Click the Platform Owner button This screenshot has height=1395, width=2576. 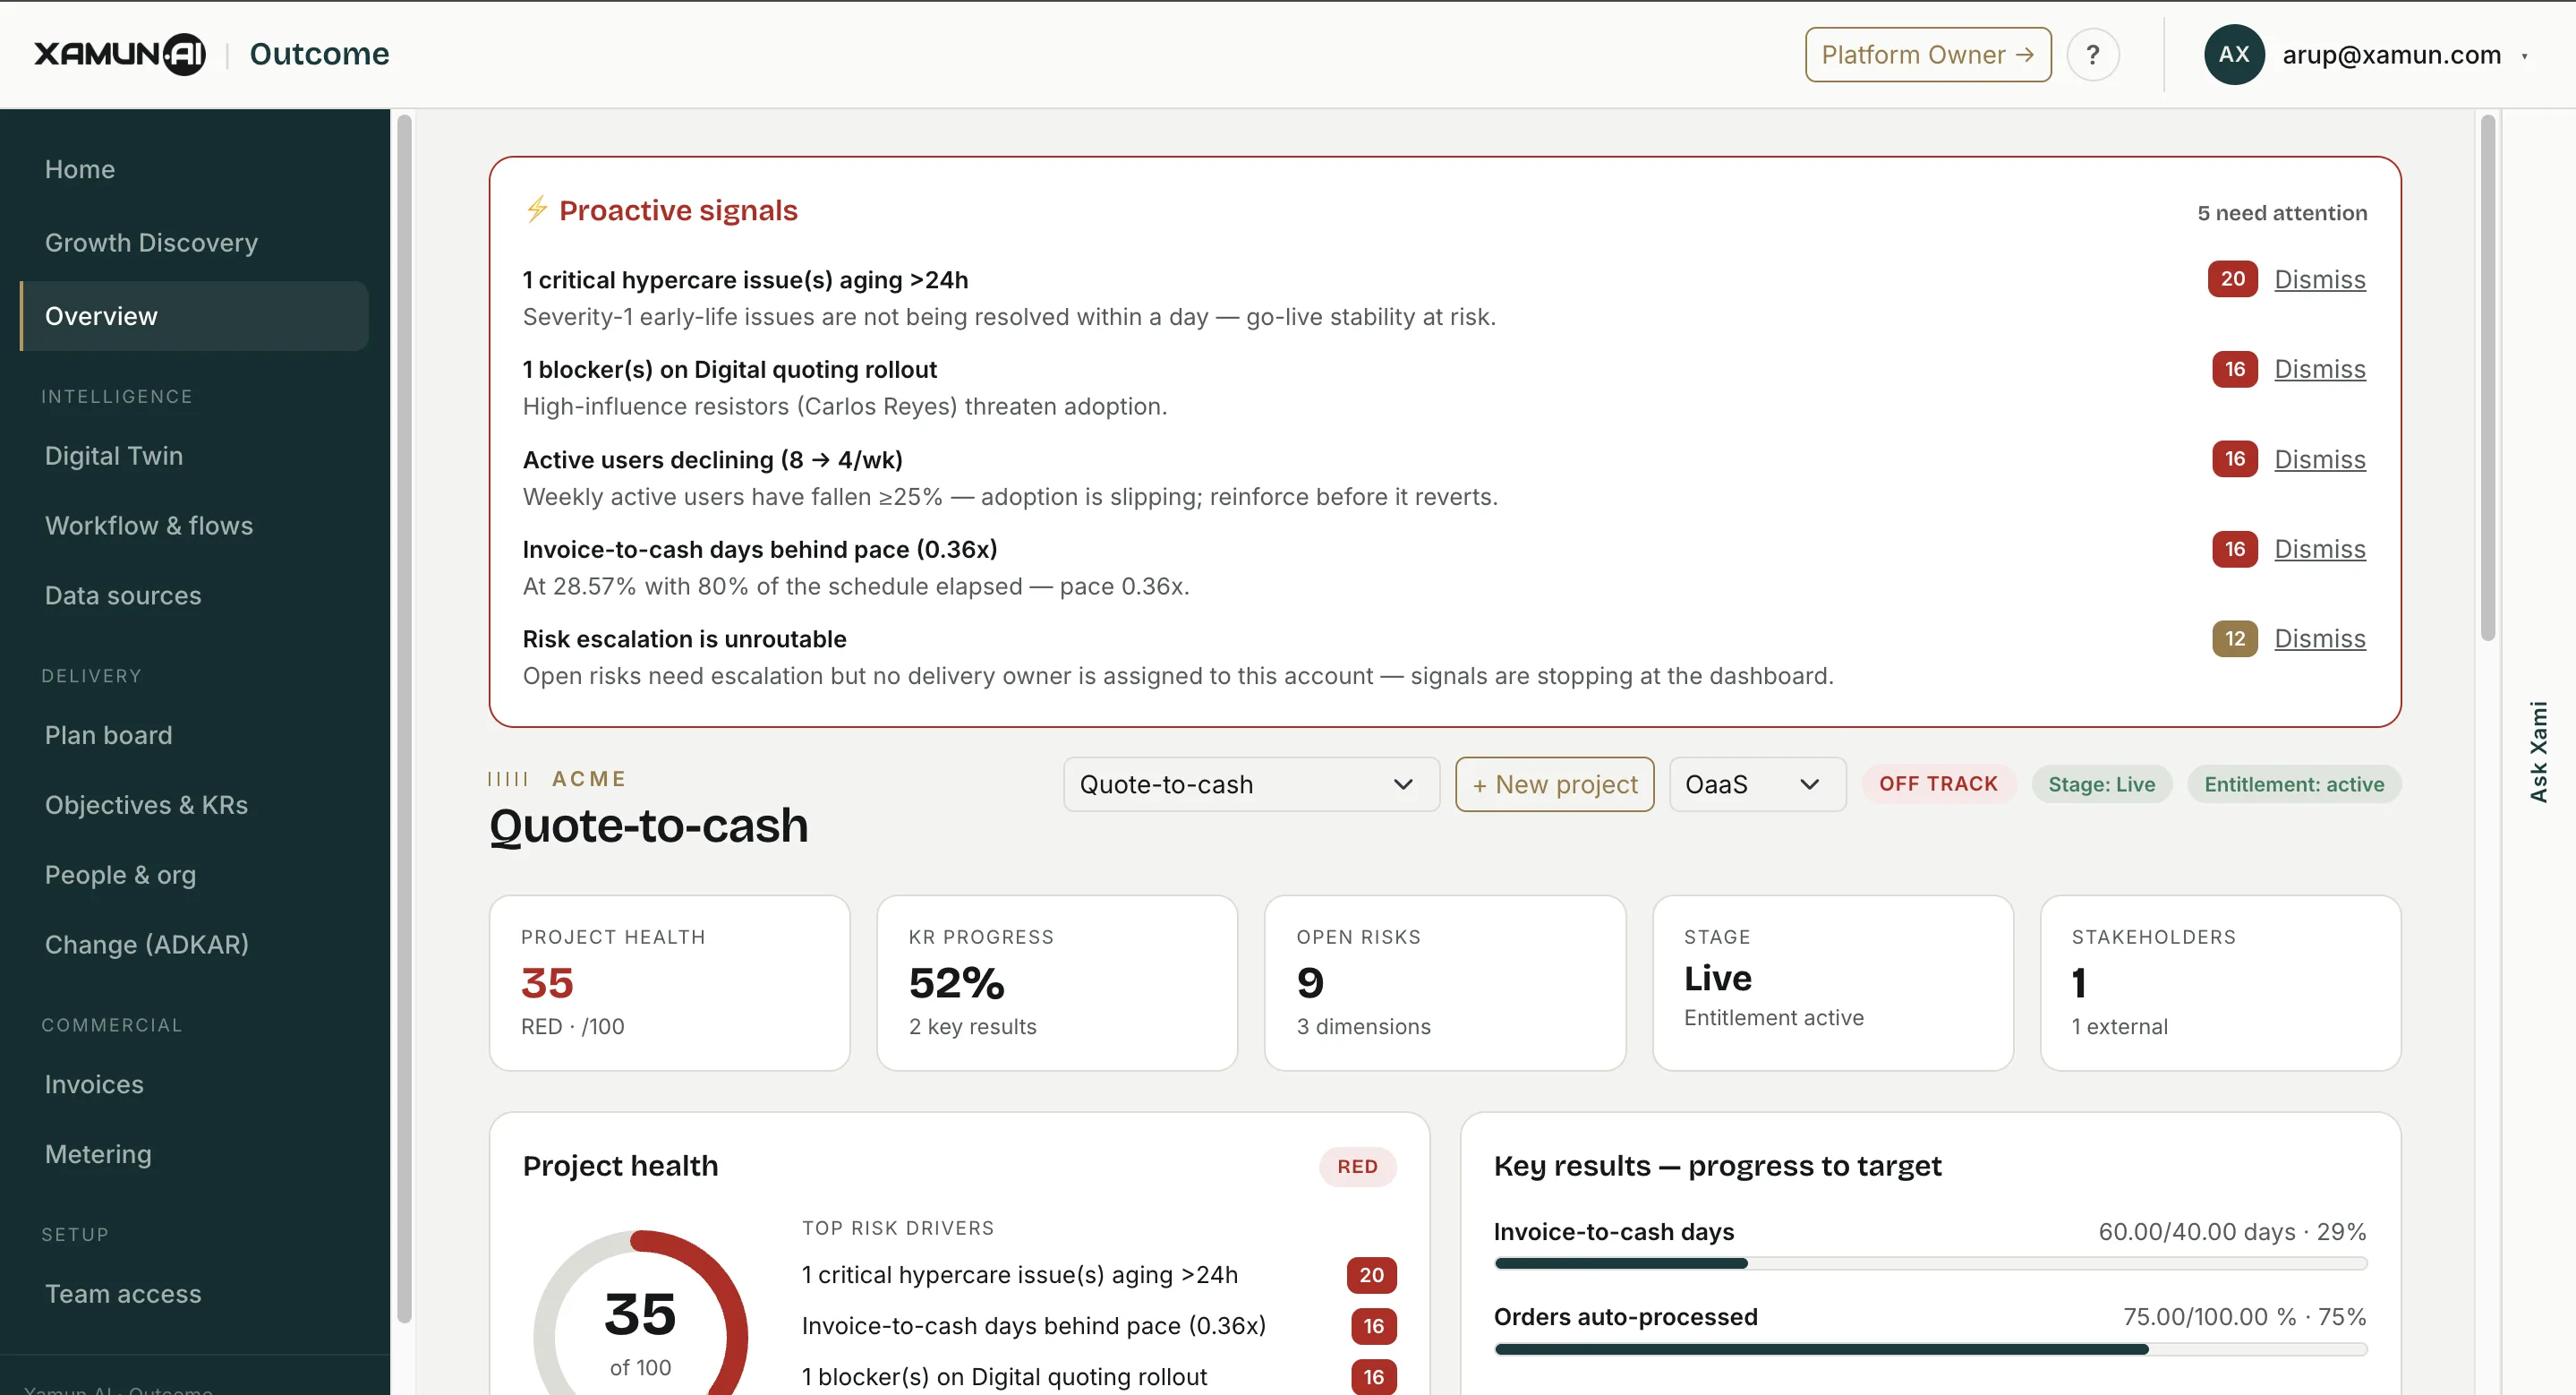point(1927,55)
